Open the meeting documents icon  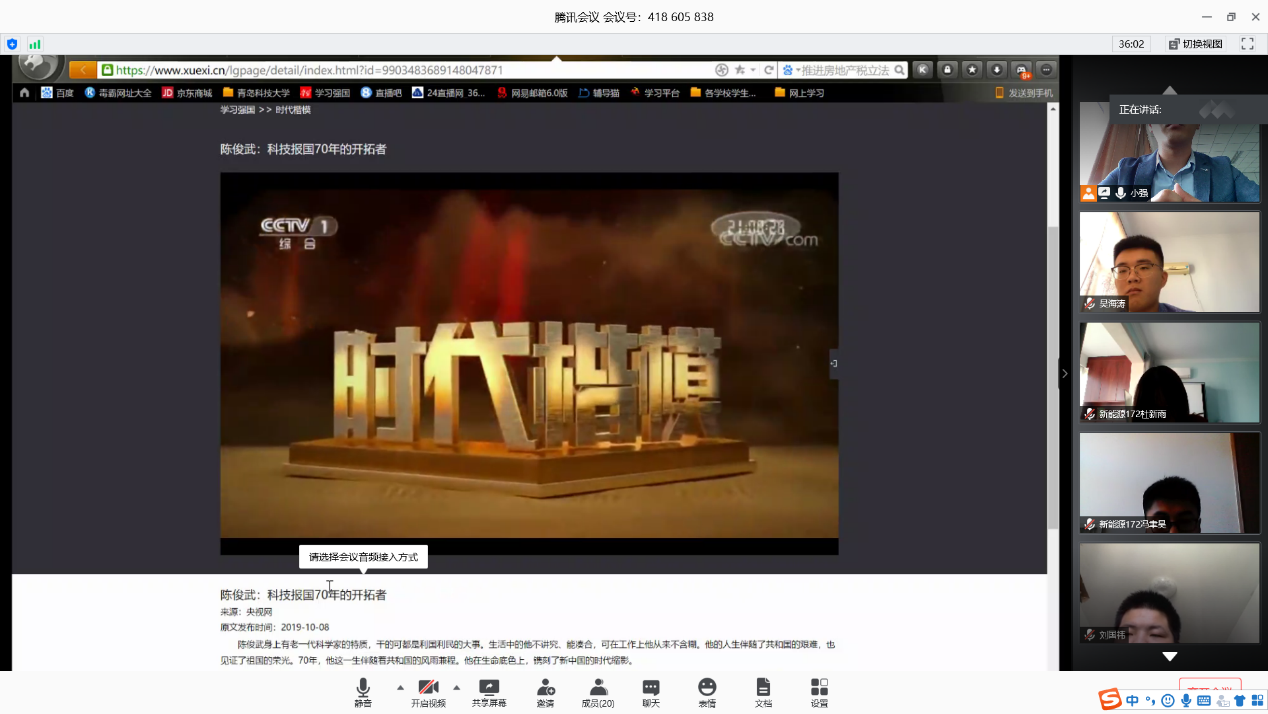(x=763, y=690)
